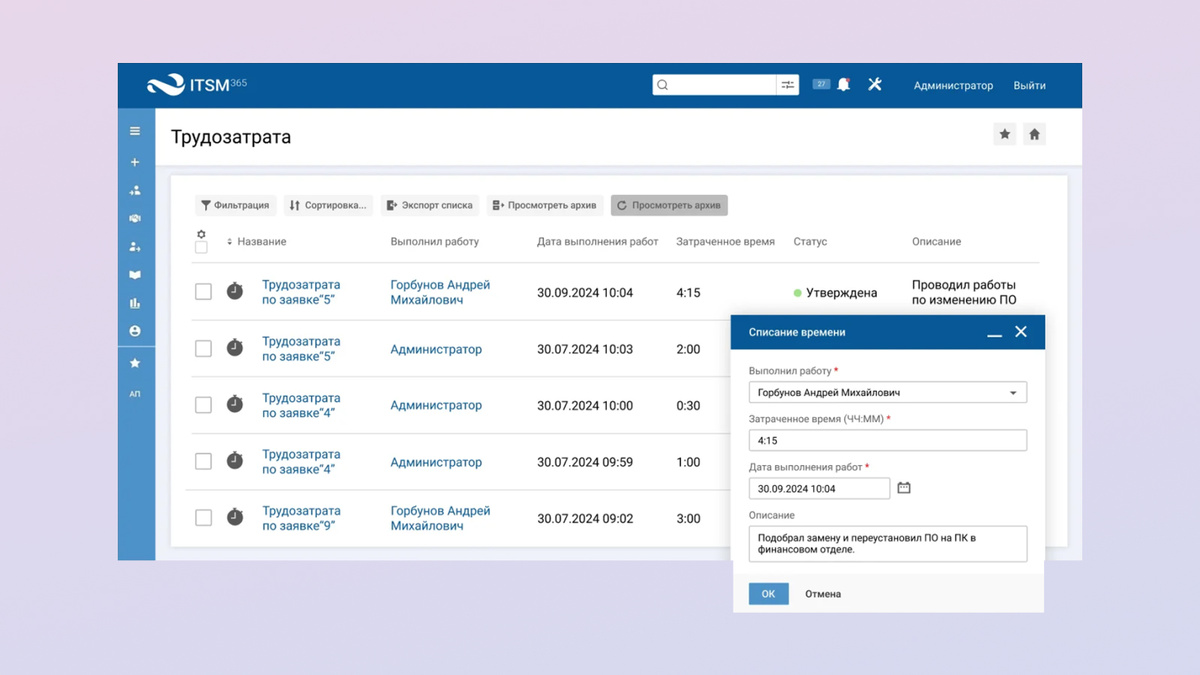Open the АП item in sidebar

135,394
